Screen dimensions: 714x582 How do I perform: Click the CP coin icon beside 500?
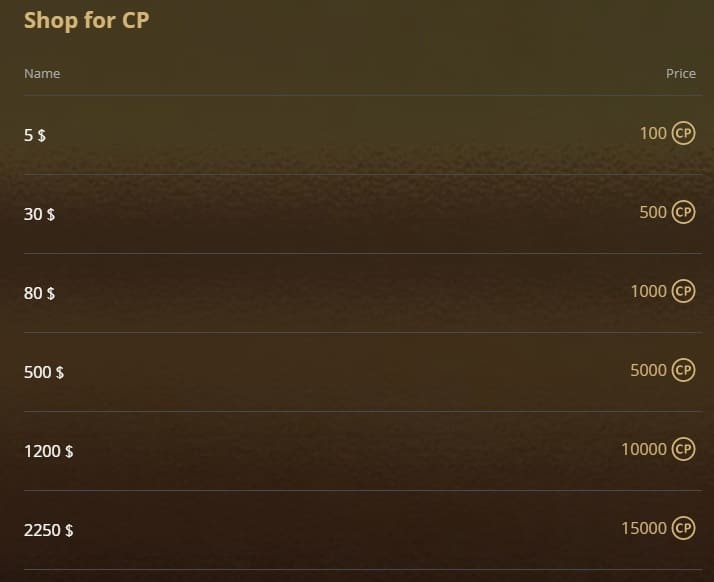tap(683, 212)
